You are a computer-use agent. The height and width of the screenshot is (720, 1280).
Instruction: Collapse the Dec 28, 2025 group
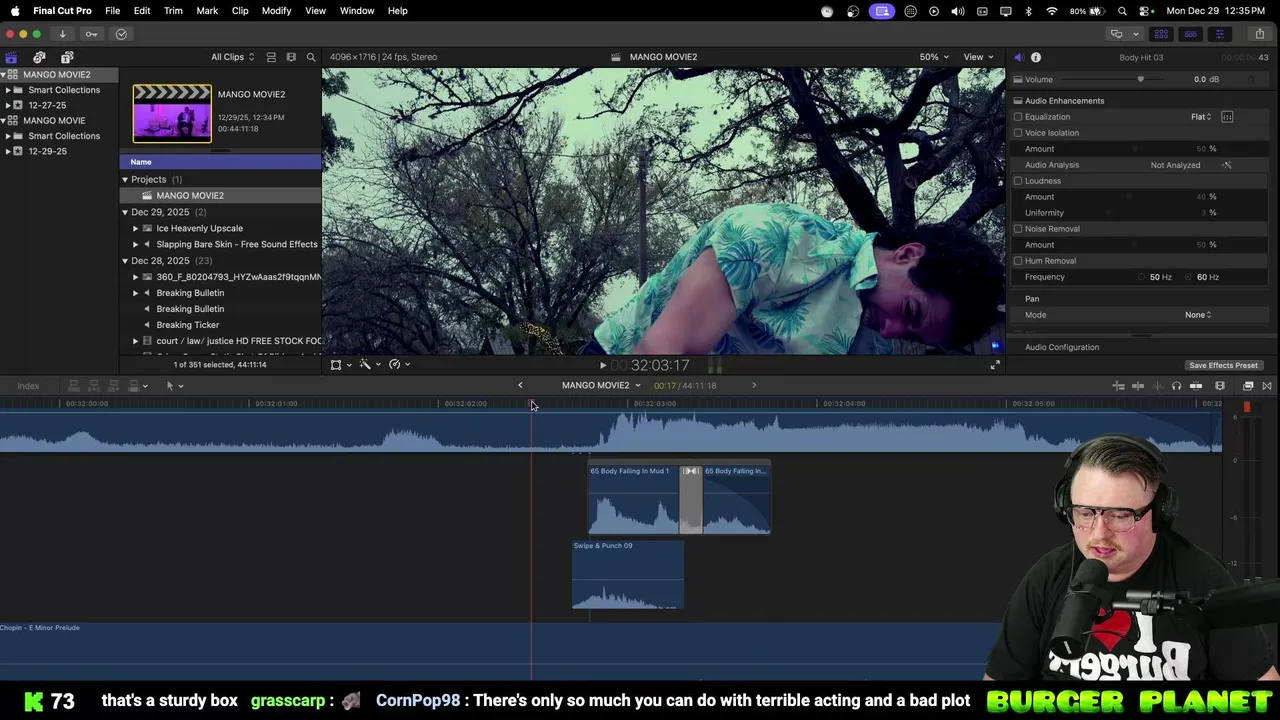click(125, 261)
